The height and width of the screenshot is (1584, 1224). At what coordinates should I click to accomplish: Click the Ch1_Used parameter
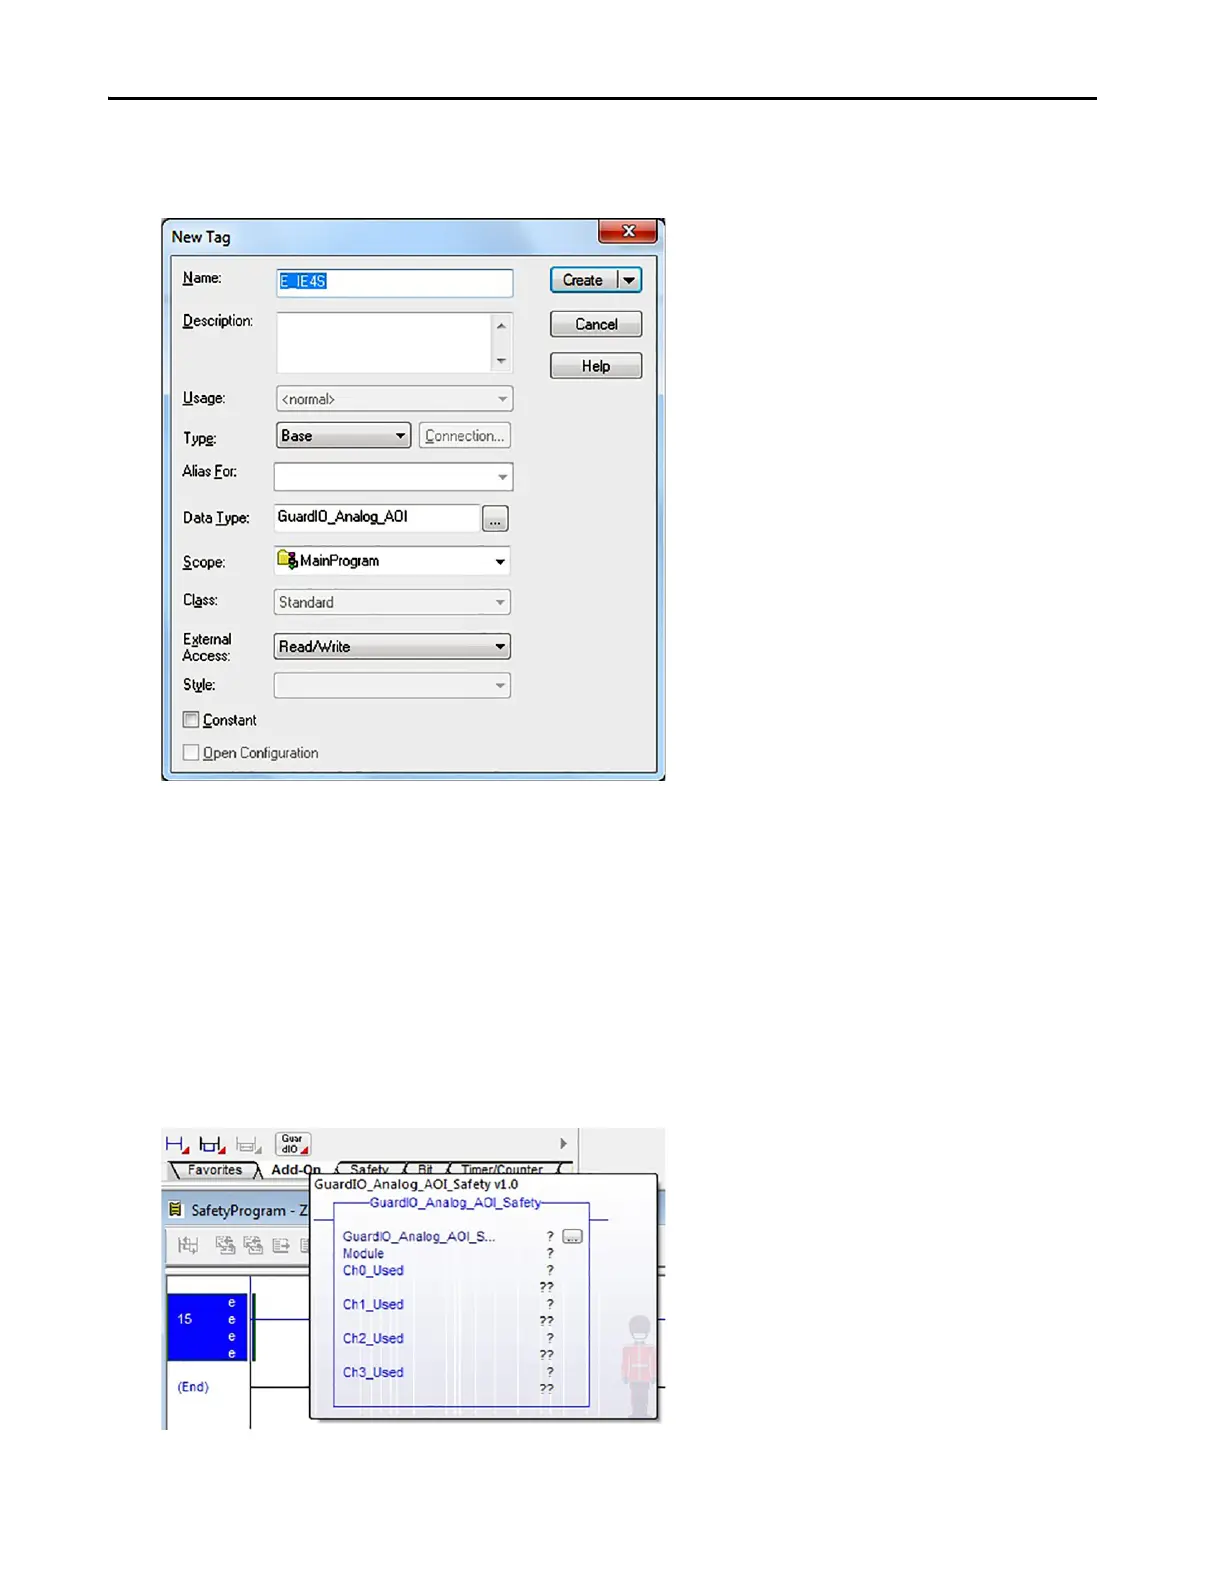point(373,1305)
